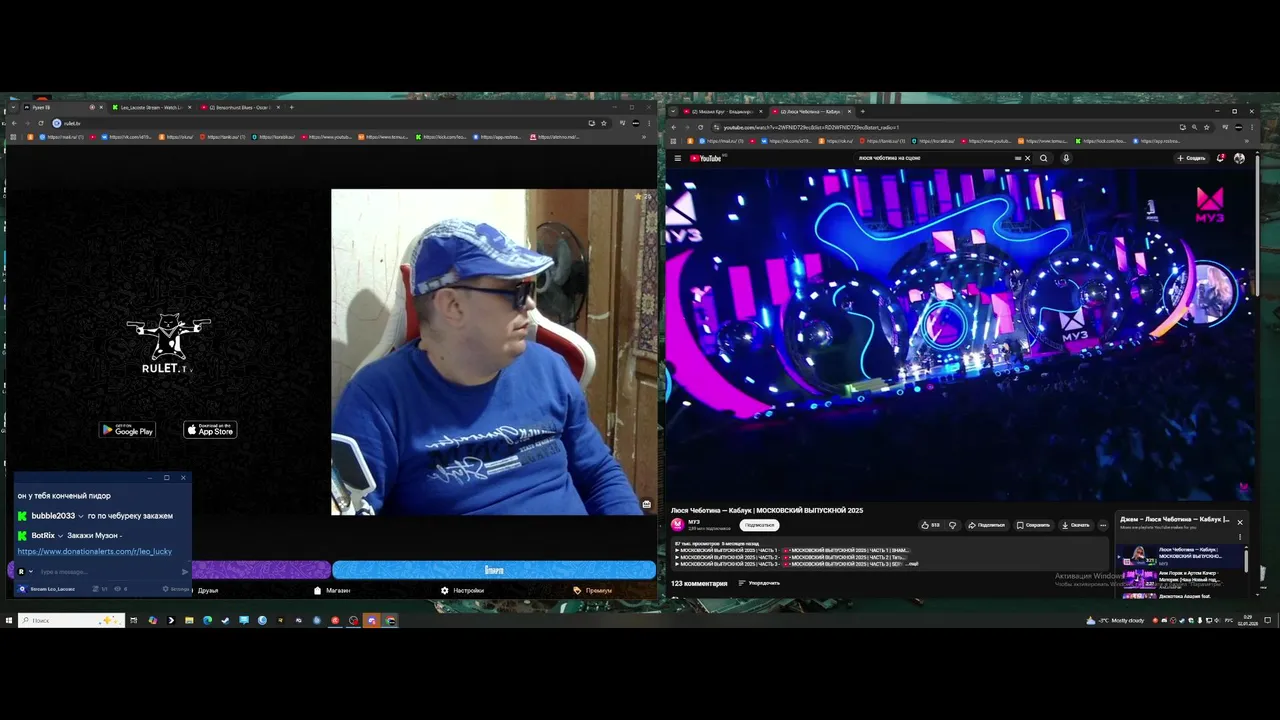
Task: Open 'Настройки' on rulet.tv
Action: point(462,590)
